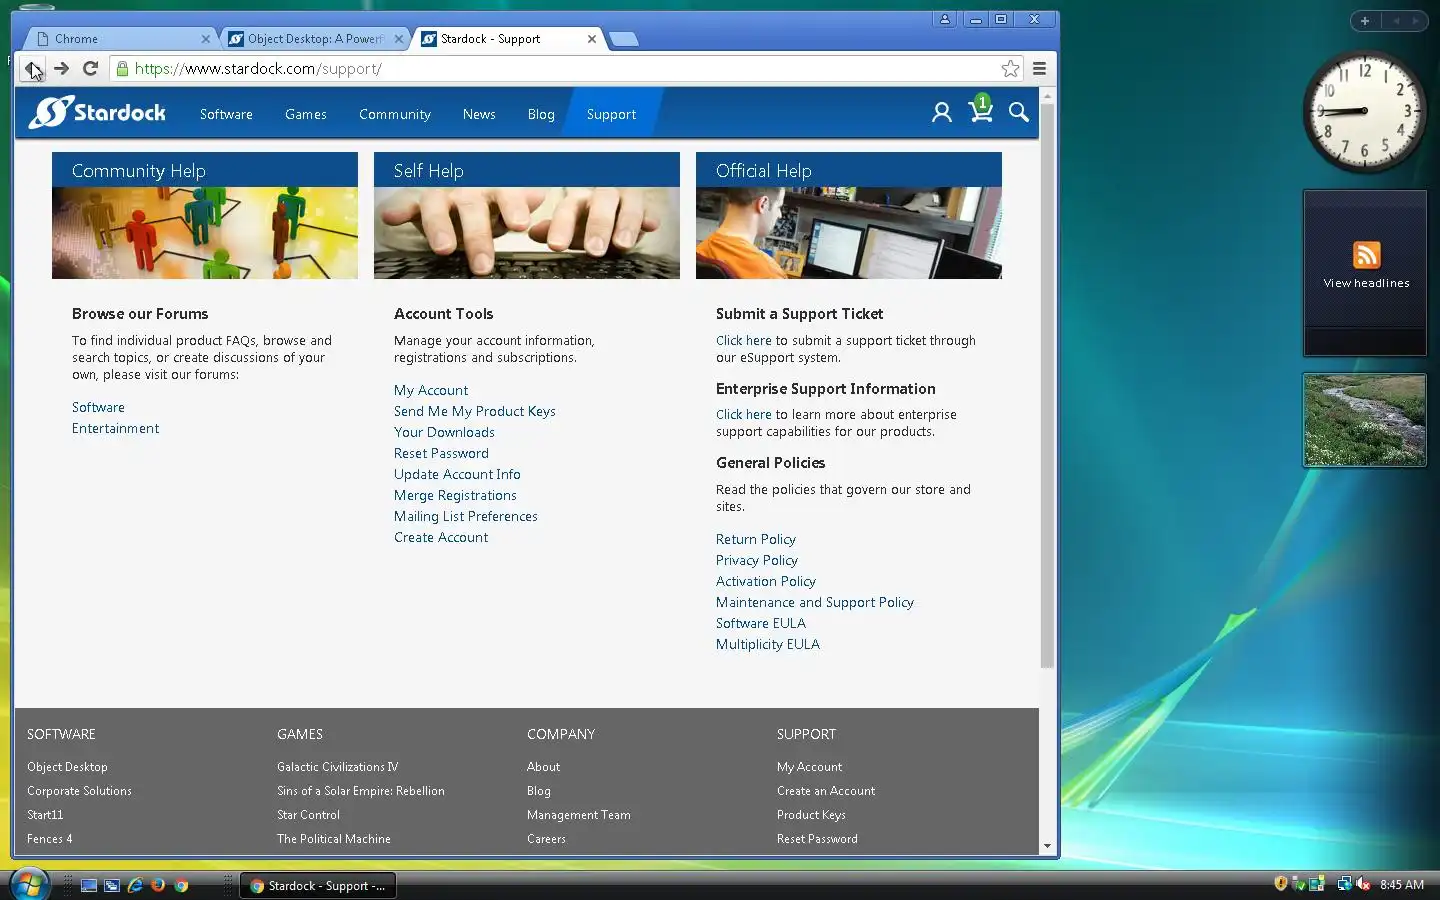Launch Internet Explorer from quick launch
1440x900 pixels.
135,885
